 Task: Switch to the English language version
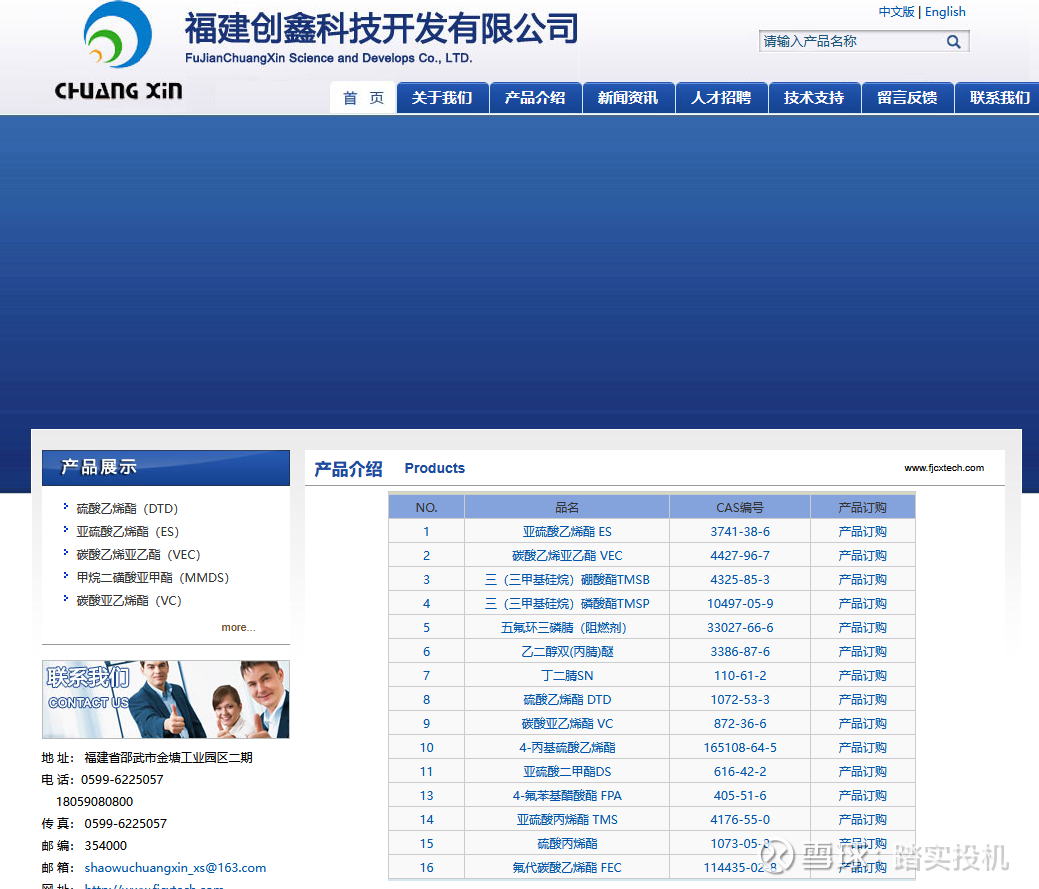pos(945,12)
